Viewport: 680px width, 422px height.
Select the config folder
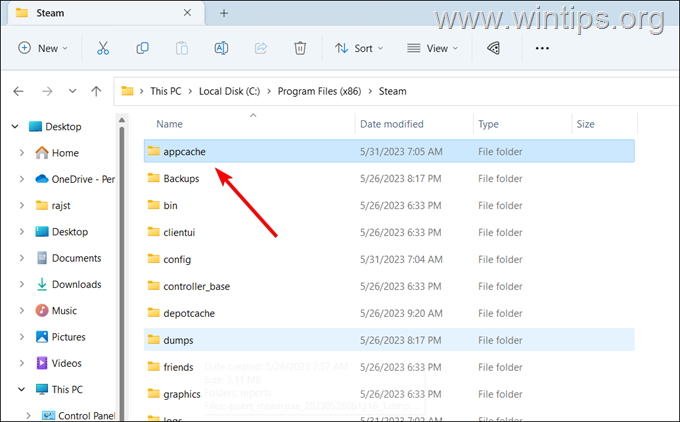(x=389, y=259)
